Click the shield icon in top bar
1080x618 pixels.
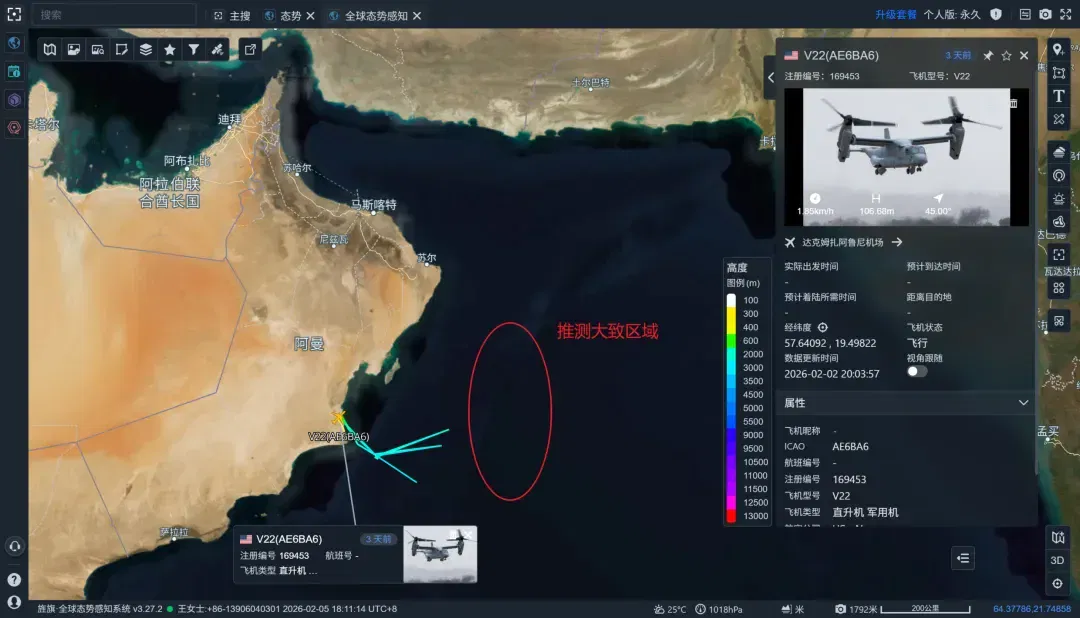tap(996, 14)
